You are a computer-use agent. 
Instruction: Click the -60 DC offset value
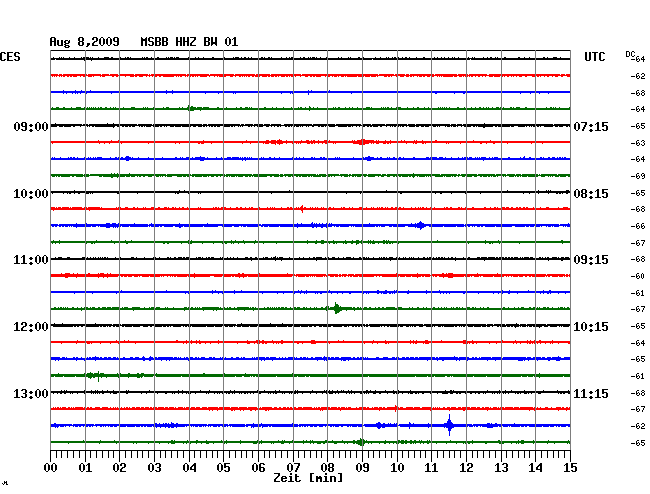click(637, 276)
